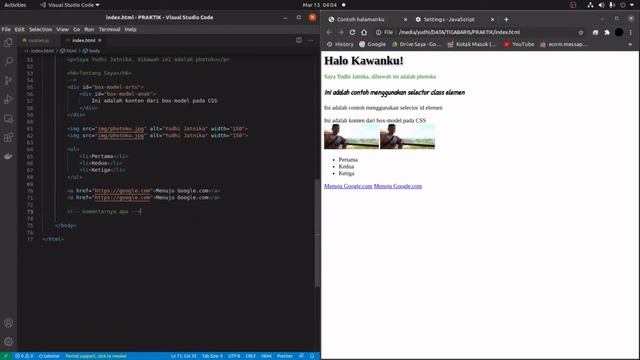
Task: Close the index.html editor tab
Action: pyautogui.click(x=100, y=40)
